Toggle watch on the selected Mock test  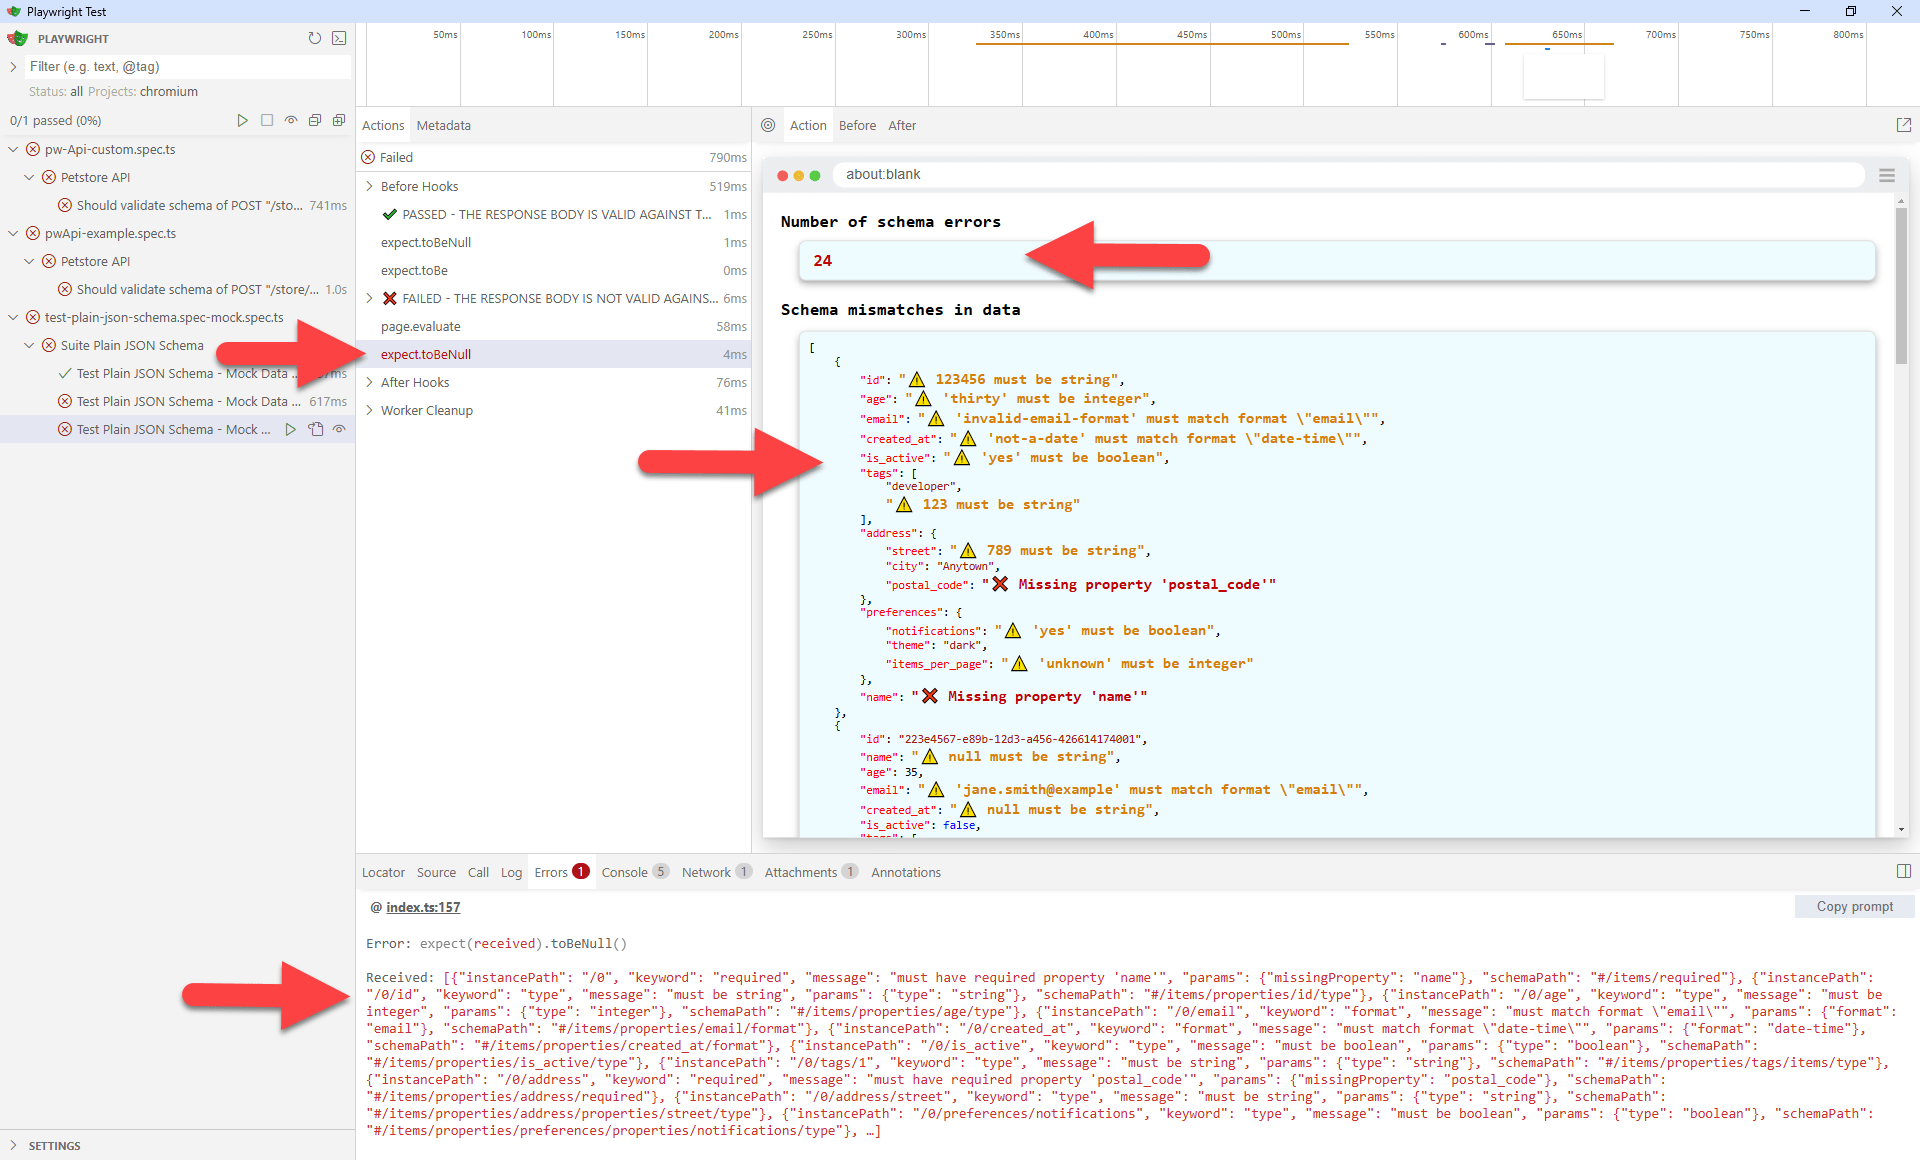click(x=339, y=429)
